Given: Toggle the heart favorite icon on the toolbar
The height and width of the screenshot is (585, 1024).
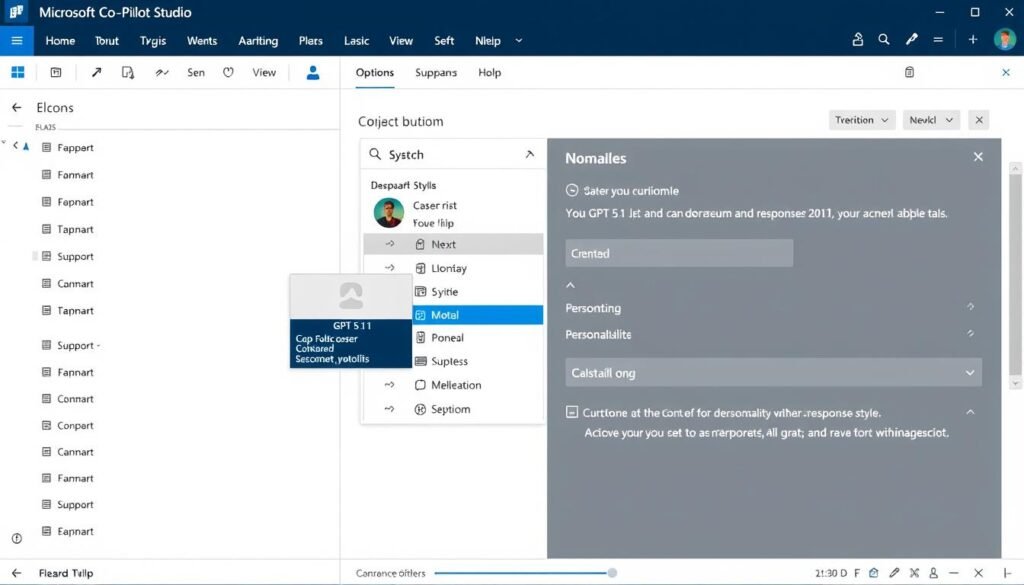Looking at the screenshot, I should tap(227, 72).
